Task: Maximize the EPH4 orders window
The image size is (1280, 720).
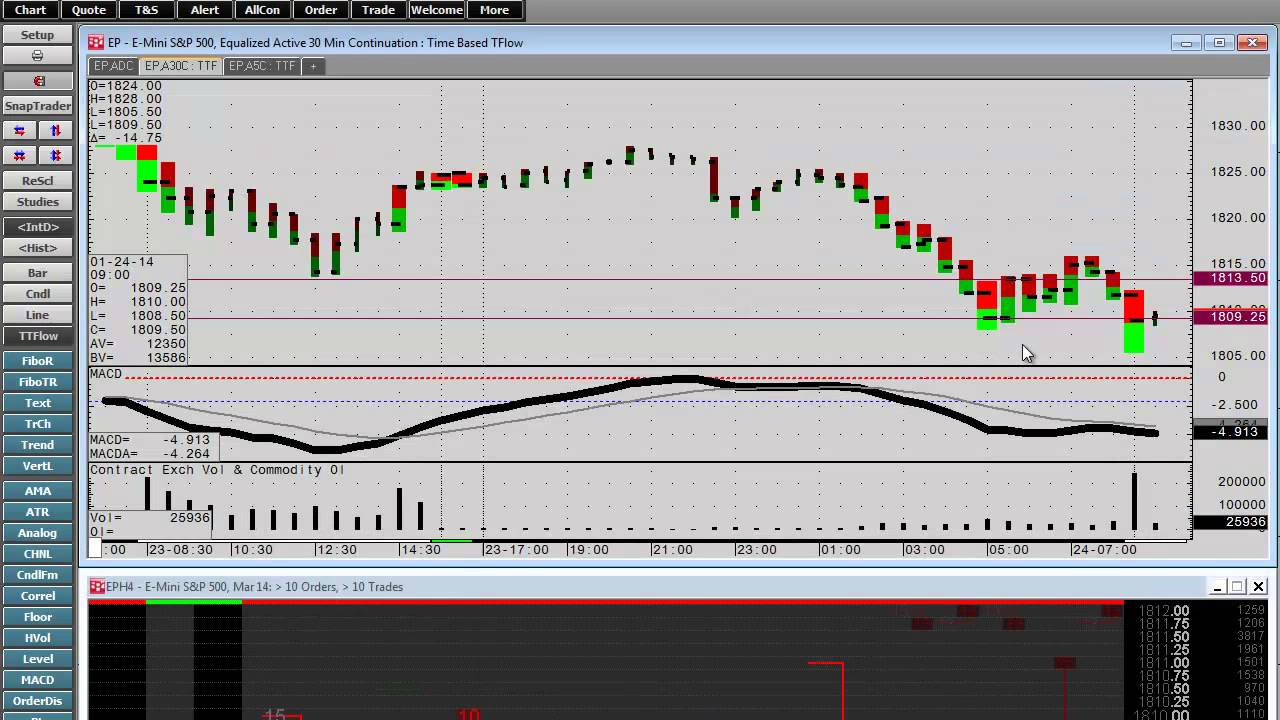Action: tap(1238, 587)
